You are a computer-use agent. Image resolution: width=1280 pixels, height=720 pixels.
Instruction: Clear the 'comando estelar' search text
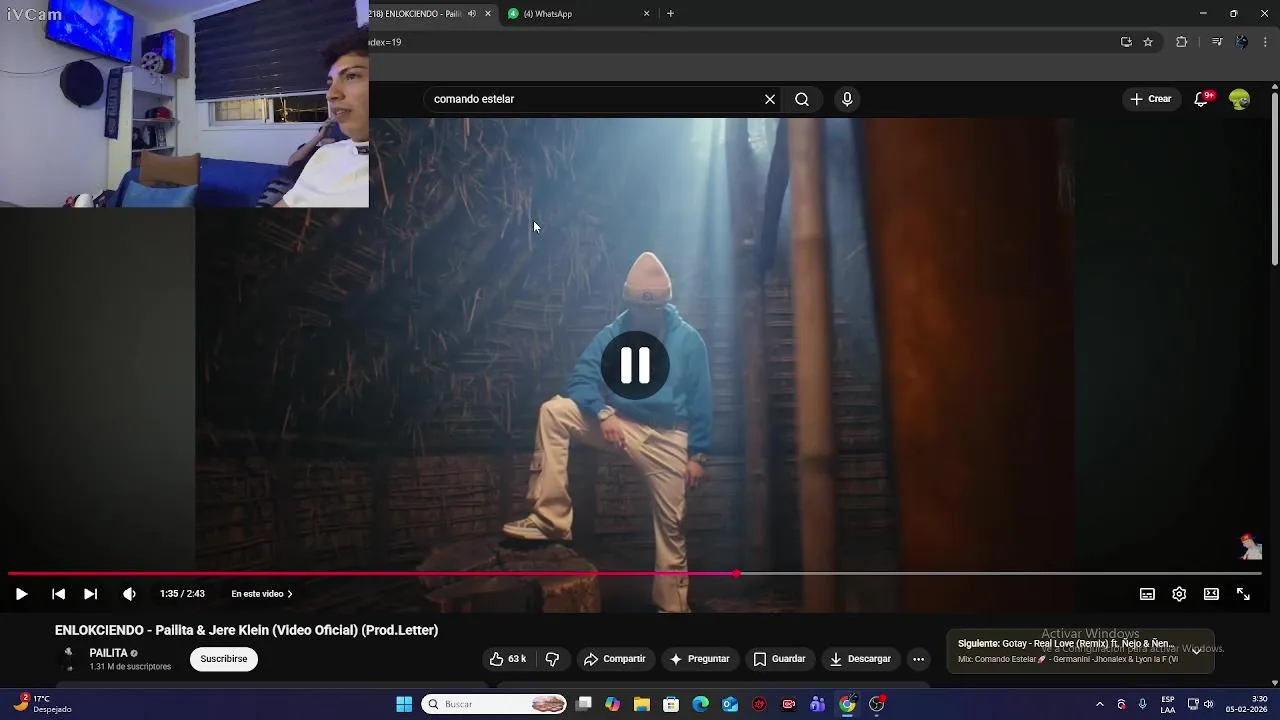tap(770, 99)
